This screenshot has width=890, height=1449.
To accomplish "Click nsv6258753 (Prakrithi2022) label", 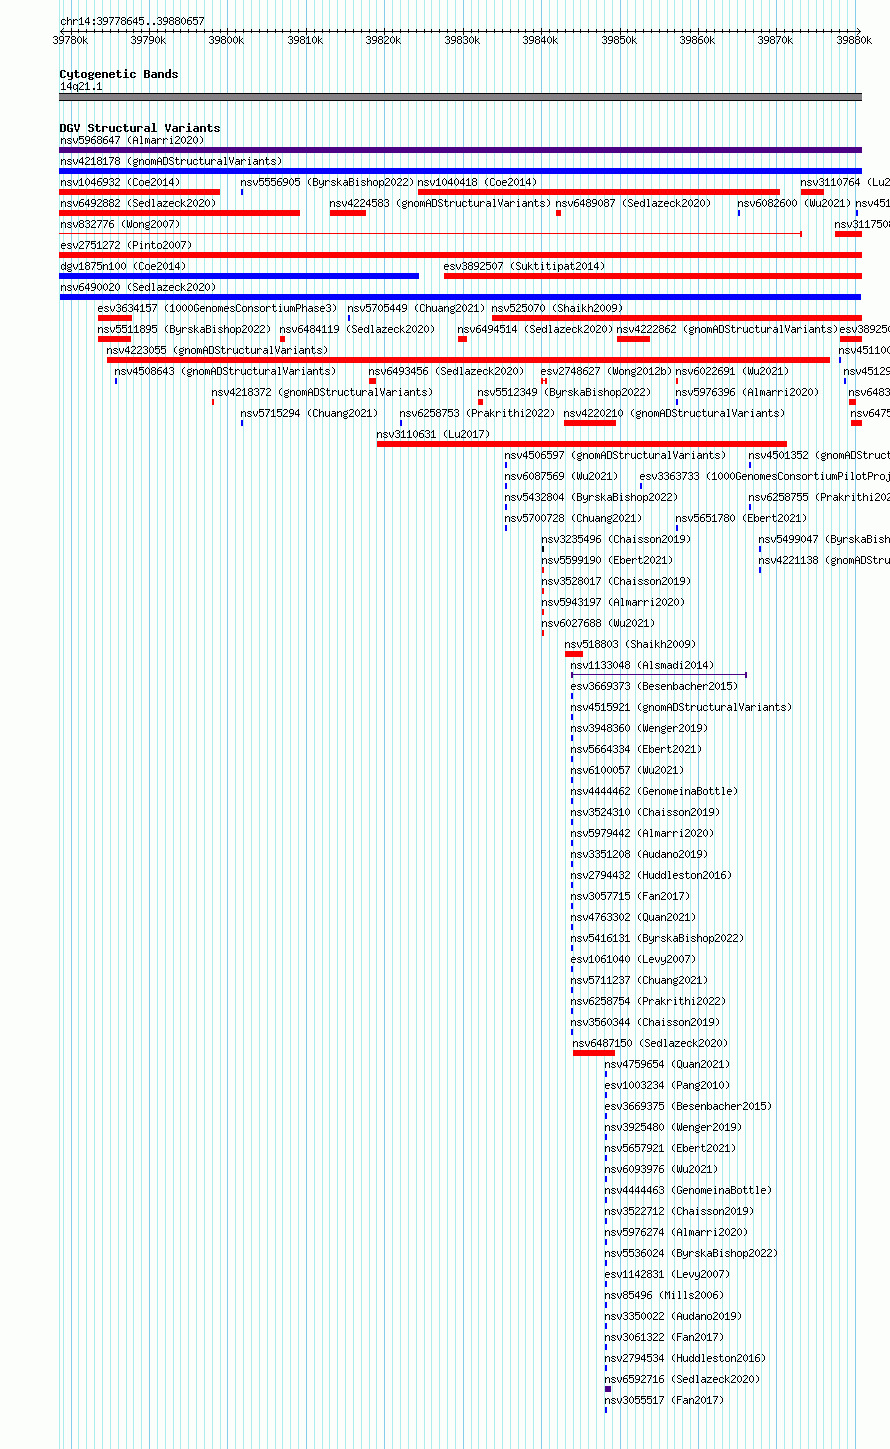I will [x=478, y=413].
